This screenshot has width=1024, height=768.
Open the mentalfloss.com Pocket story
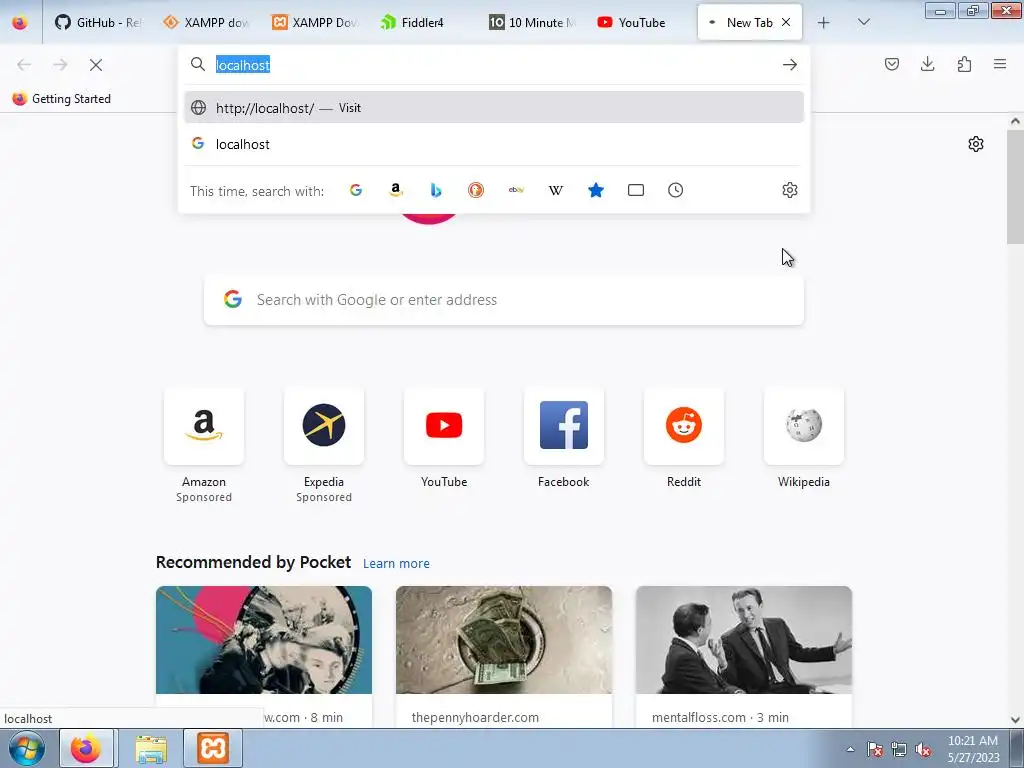pyautogui.click(x=744, y=657)
